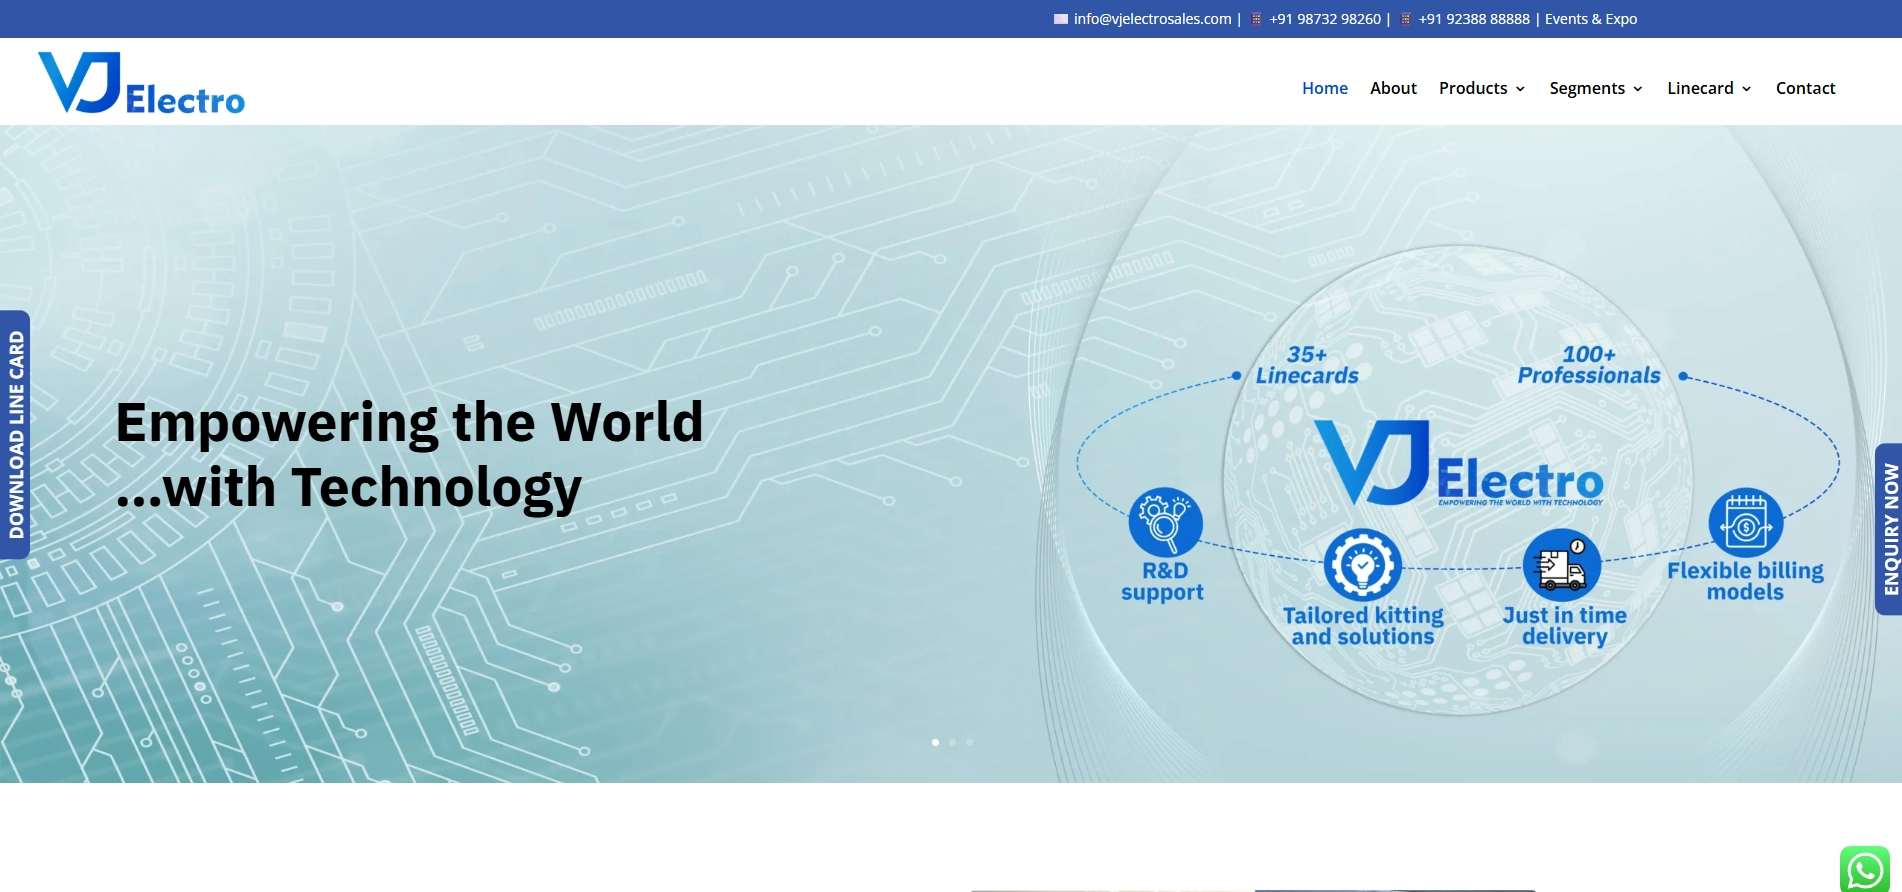Click the VJ Electro logo in header
1902x892 pixels.
click(x=141, y=84)
